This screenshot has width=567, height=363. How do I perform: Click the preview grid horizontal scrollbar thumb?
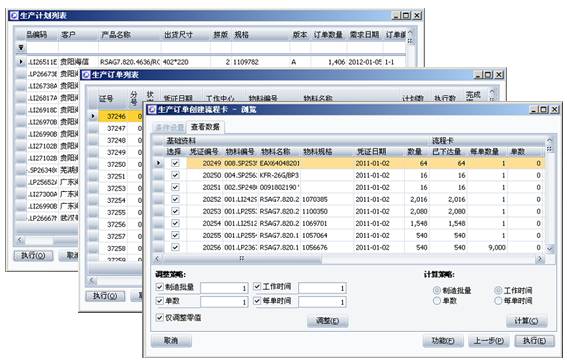pyautogui.click(x=242, y=259)
